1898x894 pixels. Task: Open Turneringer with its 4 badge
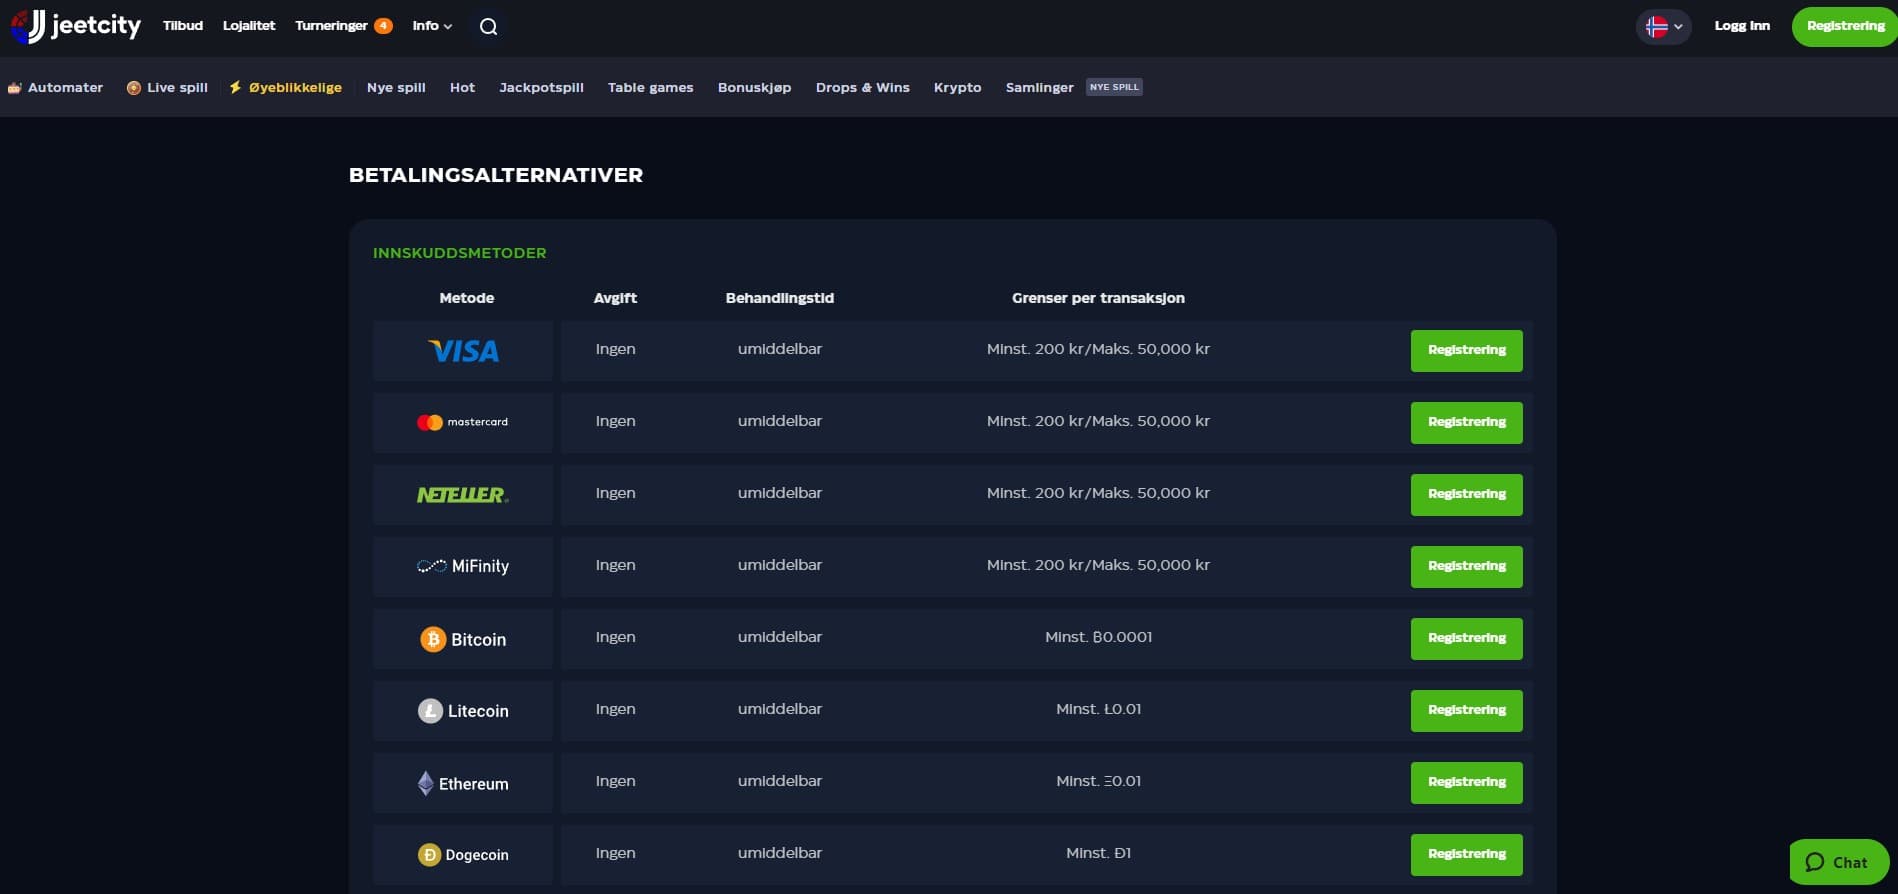(x=343, y=26)
